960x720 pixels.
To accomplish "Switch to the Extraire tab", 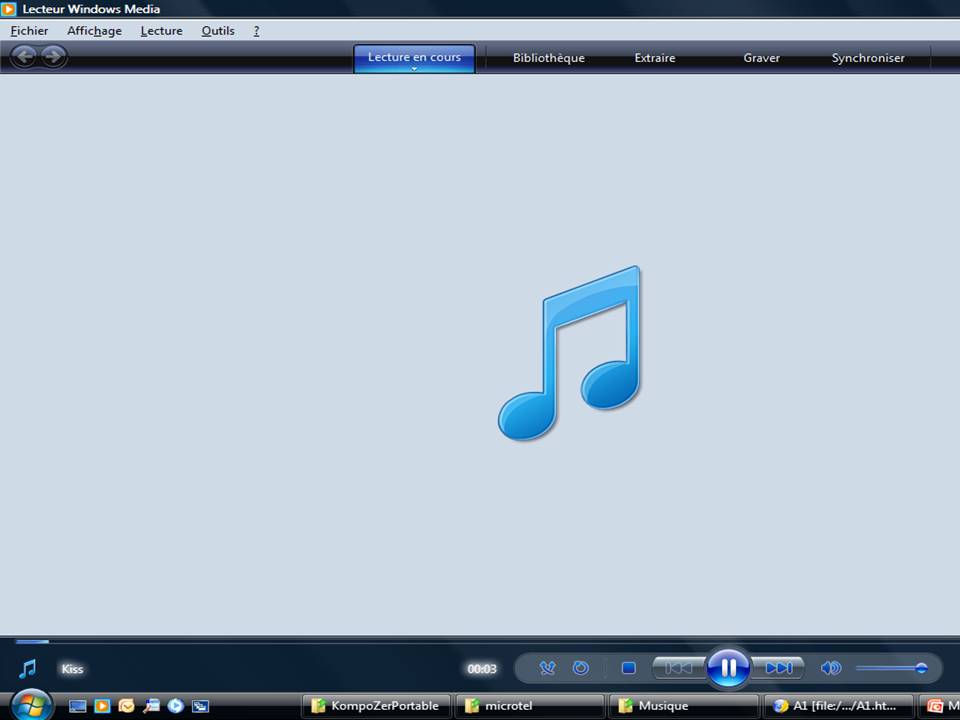I will [654, 58].
